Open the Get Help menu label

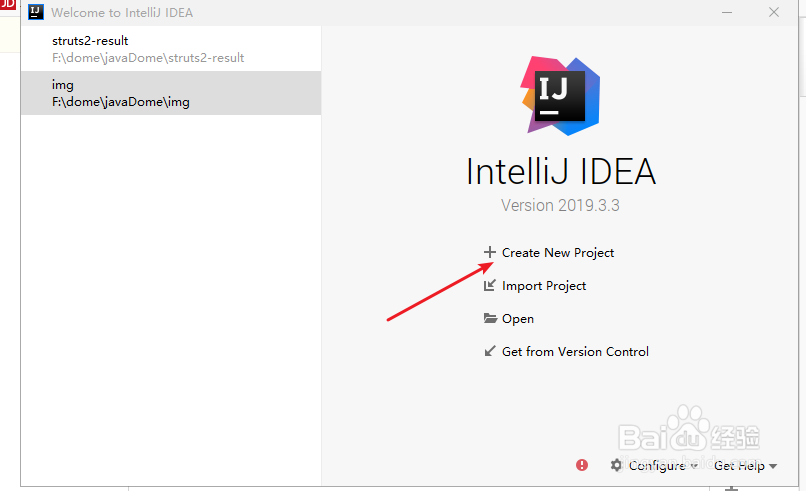pos(739,465)
